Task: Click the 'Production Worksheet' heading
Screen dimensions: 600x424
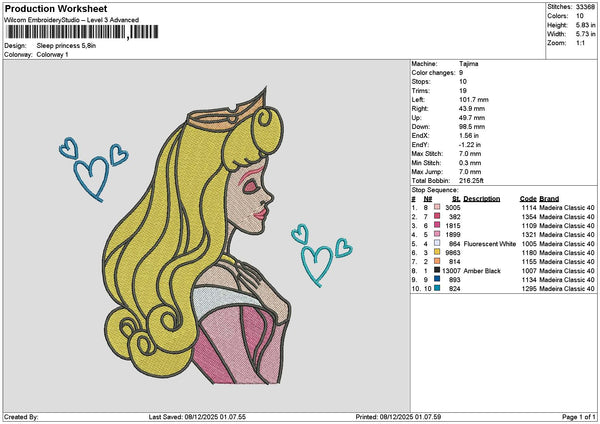Action: click(56, 8)
